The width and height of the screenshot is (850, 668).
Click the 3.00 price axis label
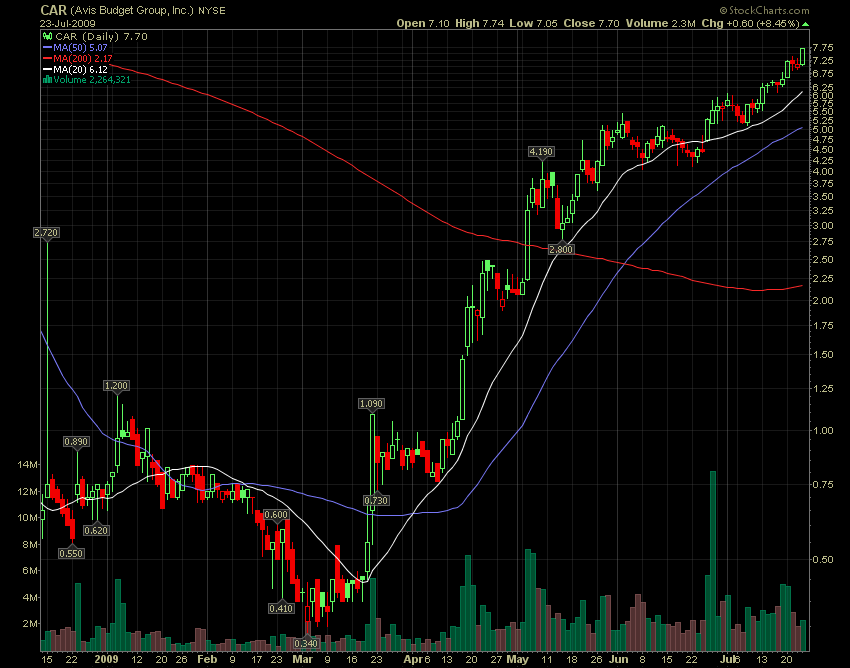823,226
